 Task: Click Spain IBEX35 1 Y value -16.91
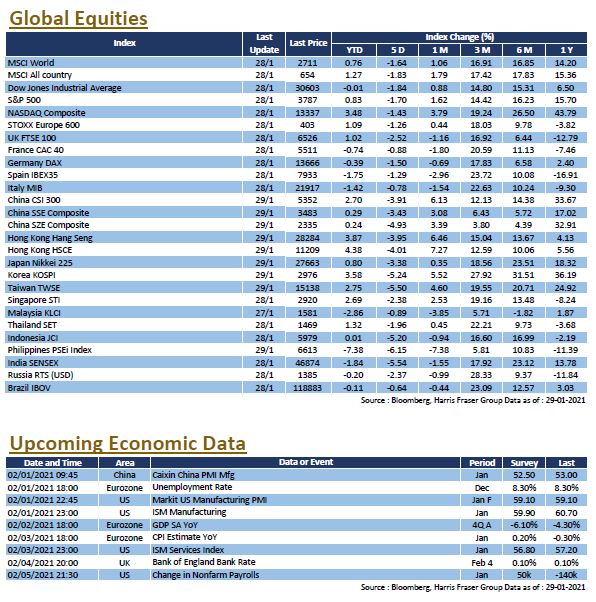click(x=566, y=175)
